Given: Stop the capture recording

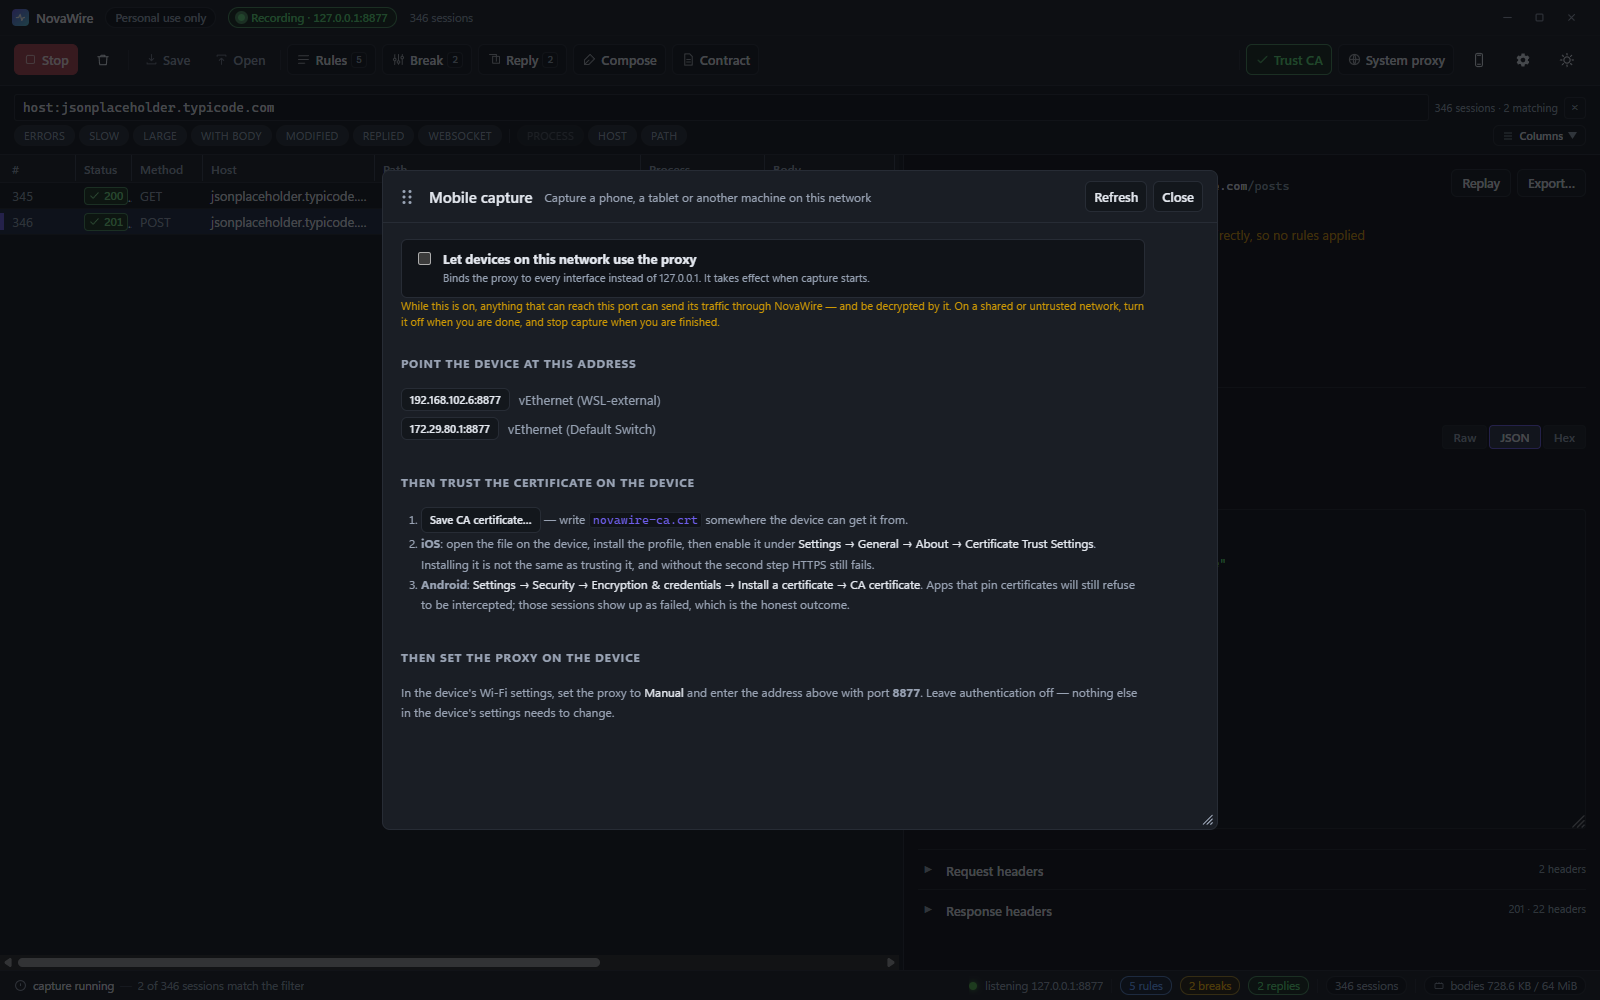Looking at the screenshot, I should (46, 60).
